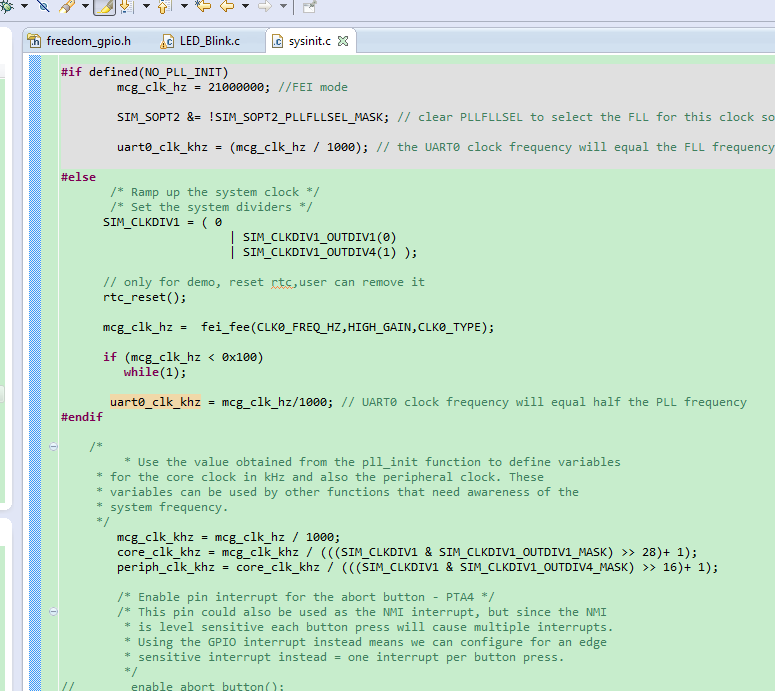Click the underlined rtc word in comment
The image size is (775, 691).
(282, 282)
